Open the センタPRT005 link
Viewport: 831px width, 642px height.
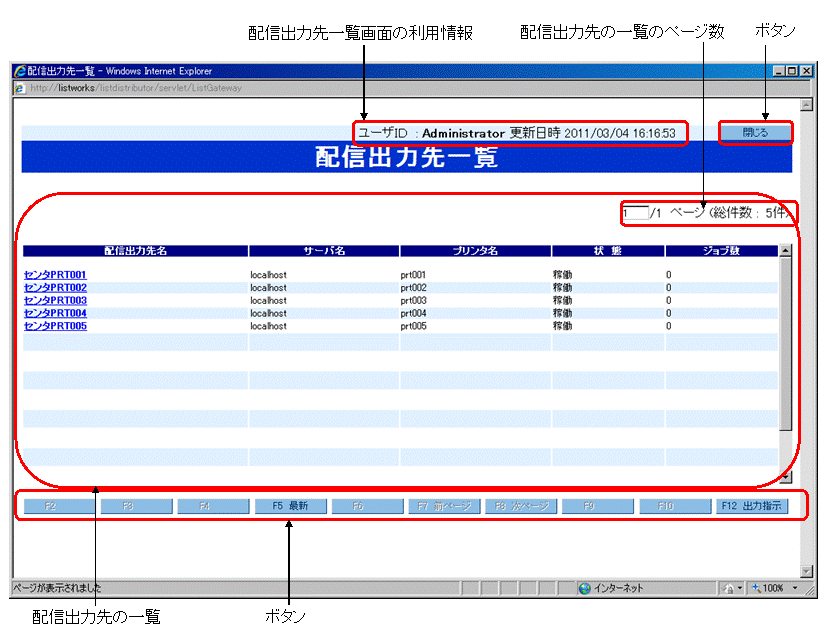[55, 326]
